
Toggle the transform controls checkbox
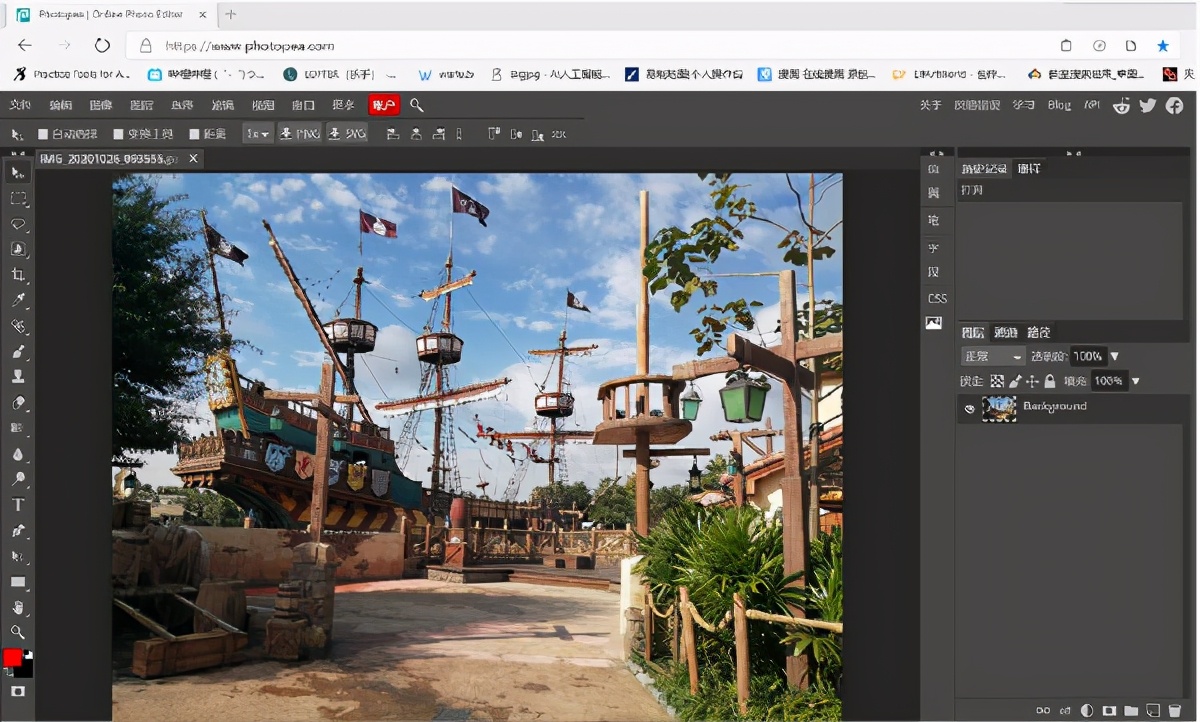pos(118,134)
